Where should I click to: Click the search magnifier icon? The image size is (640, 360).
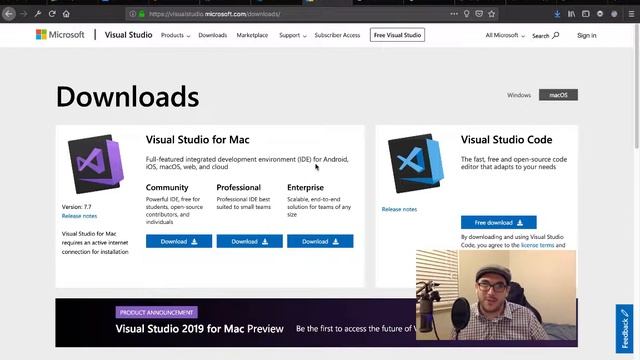[556, 36]
